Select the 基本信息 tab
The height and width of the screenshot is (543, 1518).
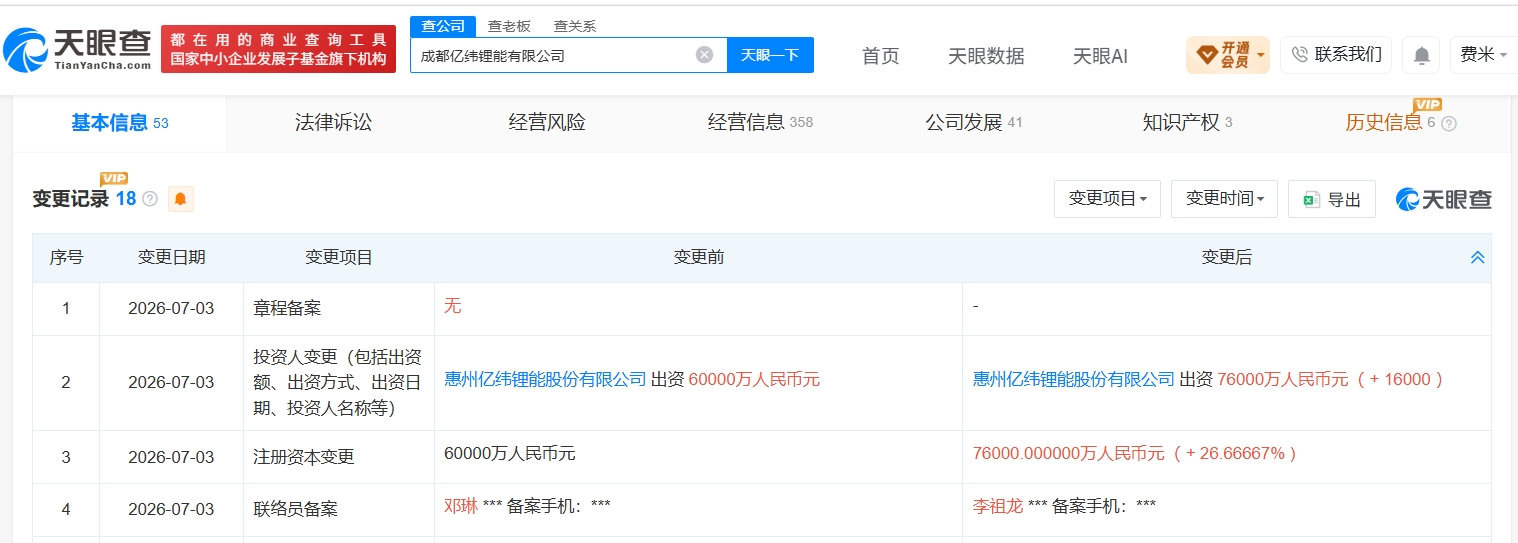pyautogui.click(x=119, y=123)
